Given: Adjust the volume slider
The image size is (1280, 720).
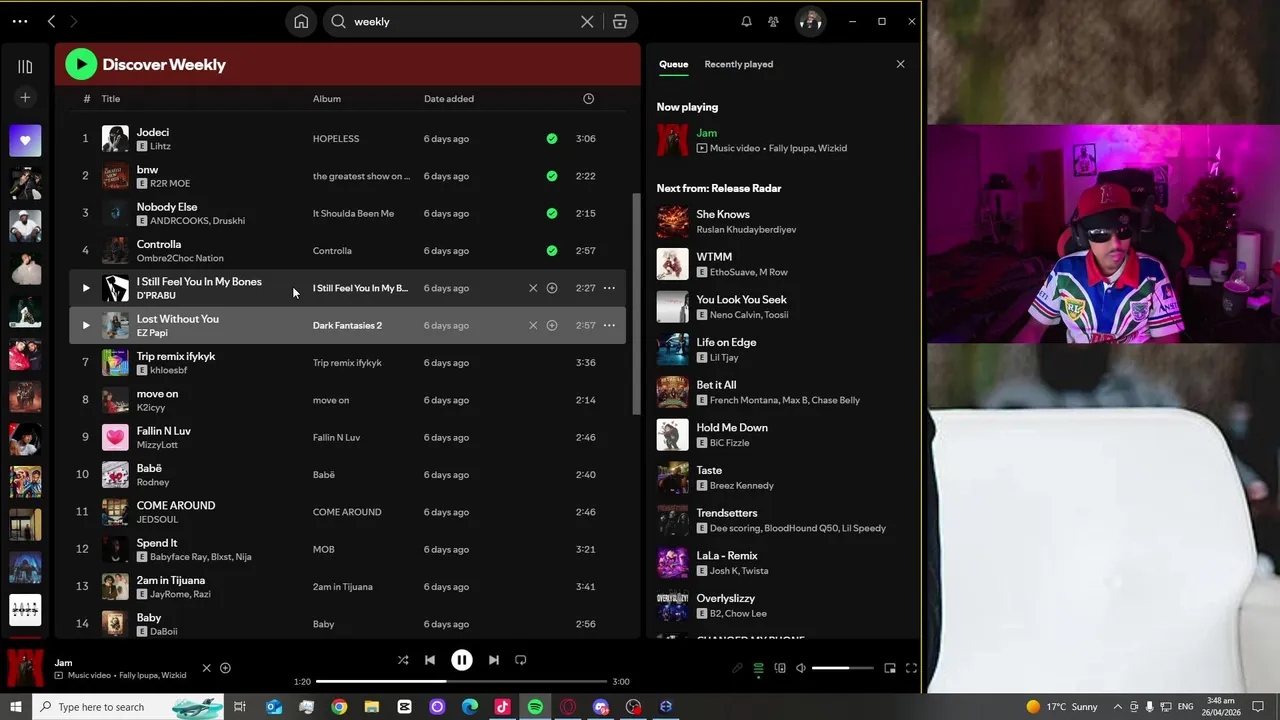Looking at the screenshot, I should coord(842,668).
